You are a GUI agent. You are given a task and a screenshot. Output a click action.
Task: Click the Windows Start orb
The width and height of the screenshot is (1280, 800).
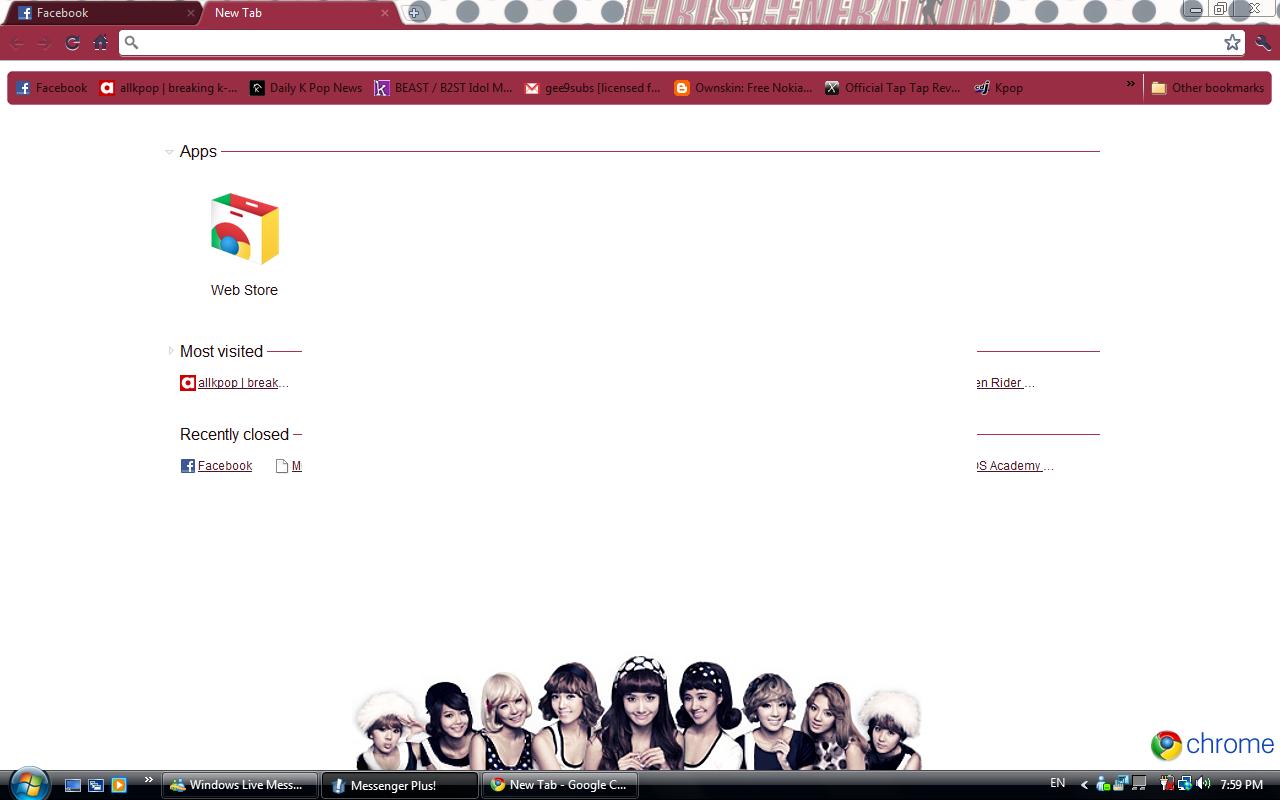[x=27, y=784]
